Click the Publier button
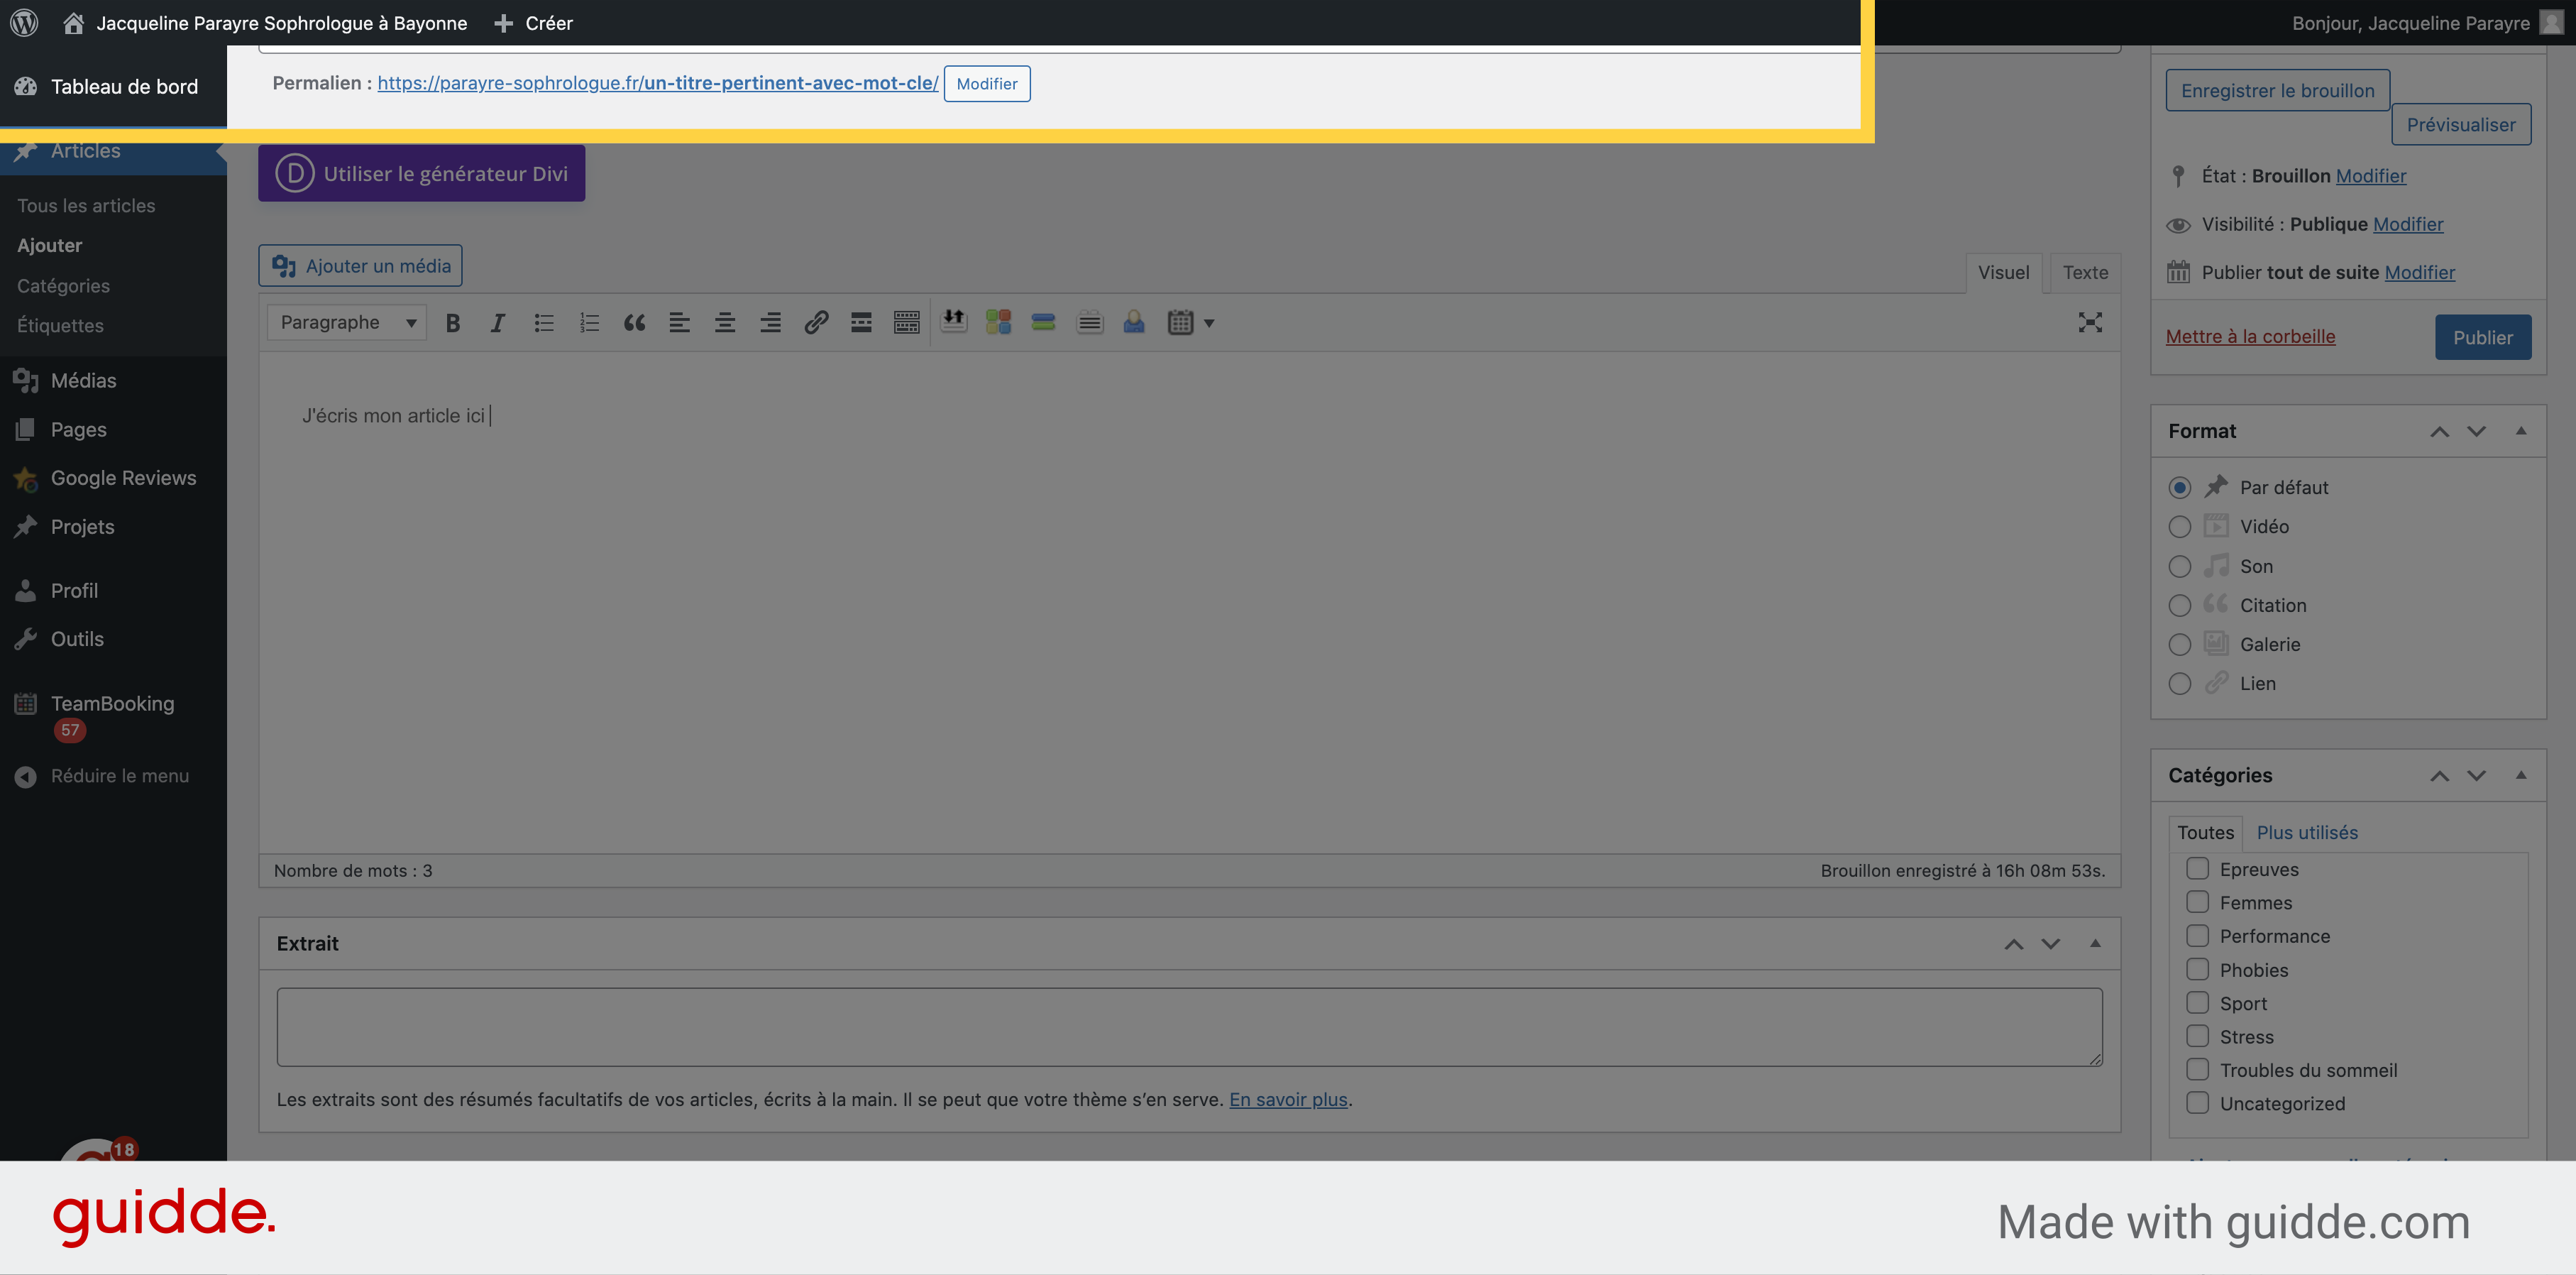This screenshot has width=2576, height=1275. 2481,336
